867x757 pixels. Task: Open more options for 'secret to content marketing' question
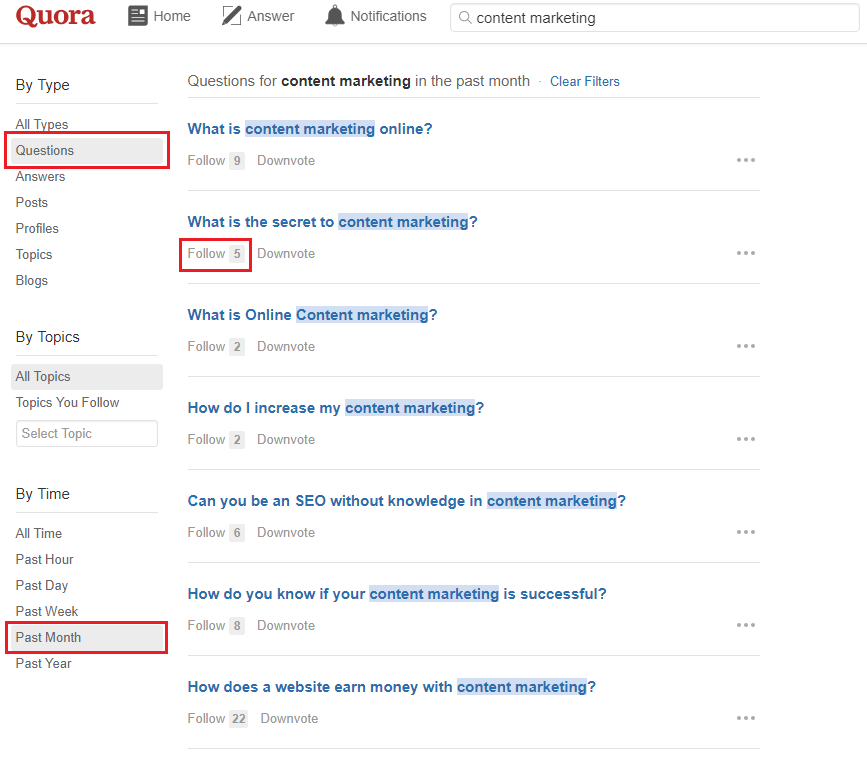point(745,253)
